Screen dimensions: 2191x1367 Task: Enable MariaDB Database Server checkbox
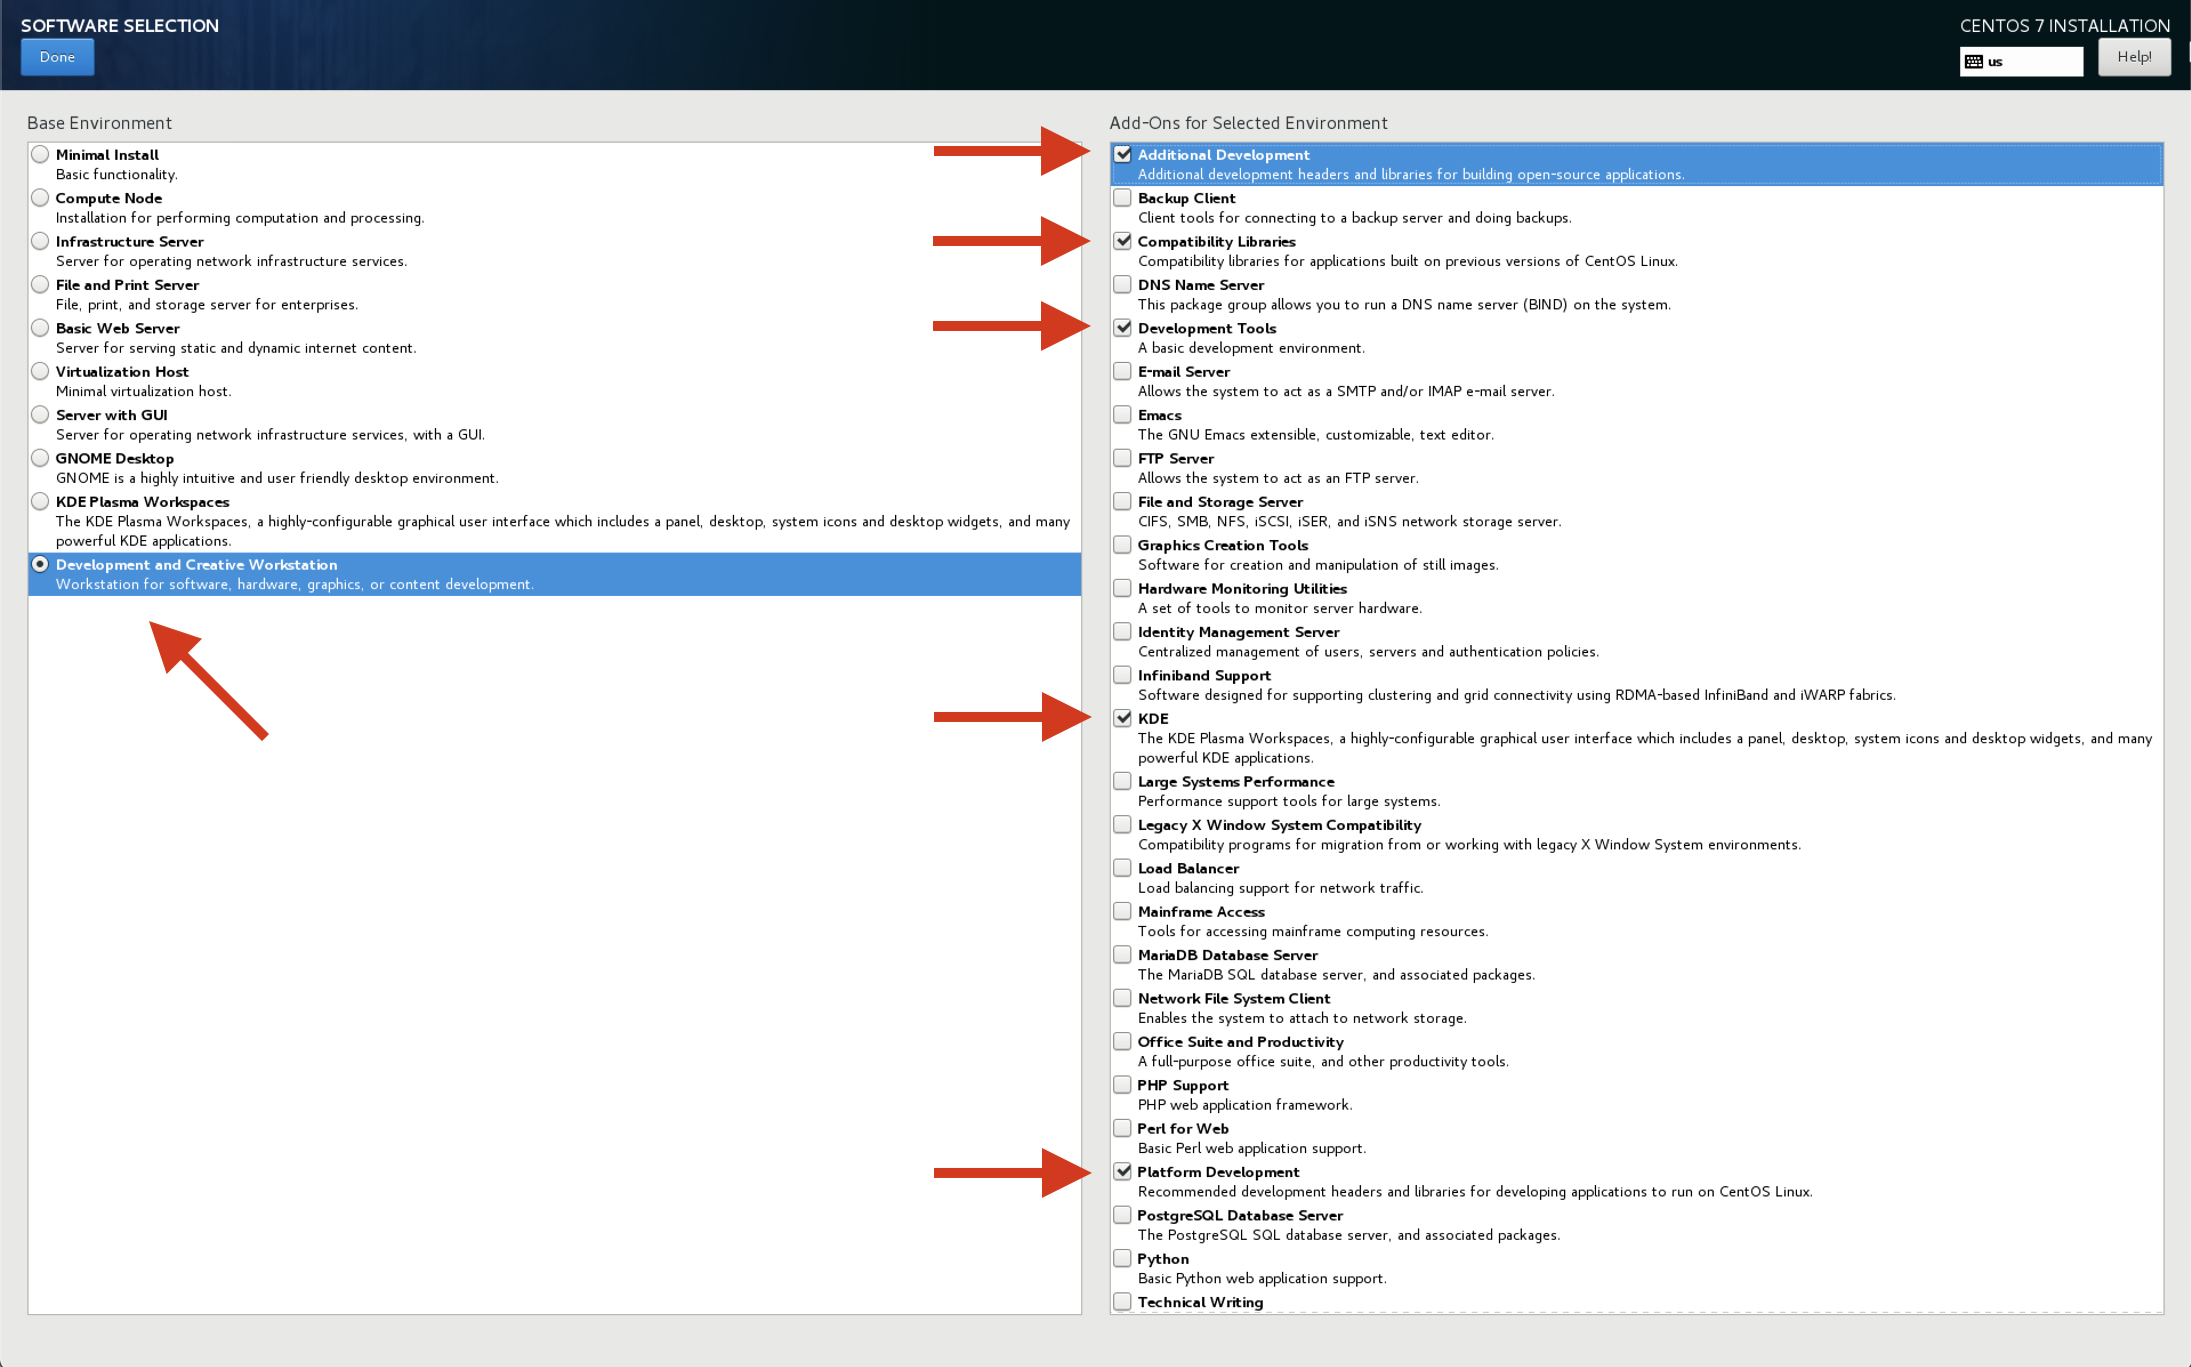pos(1122,955)
